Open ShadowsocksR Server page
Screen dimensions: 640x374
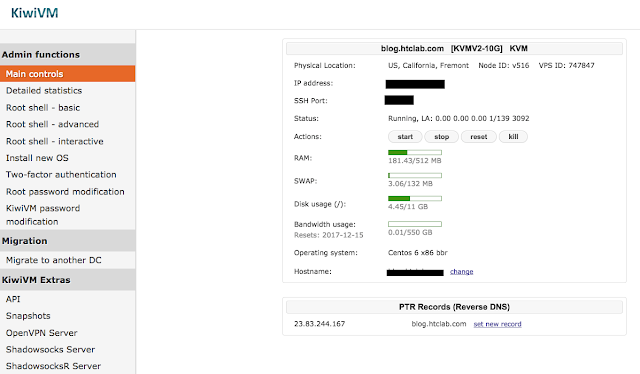tap(53, 366)
